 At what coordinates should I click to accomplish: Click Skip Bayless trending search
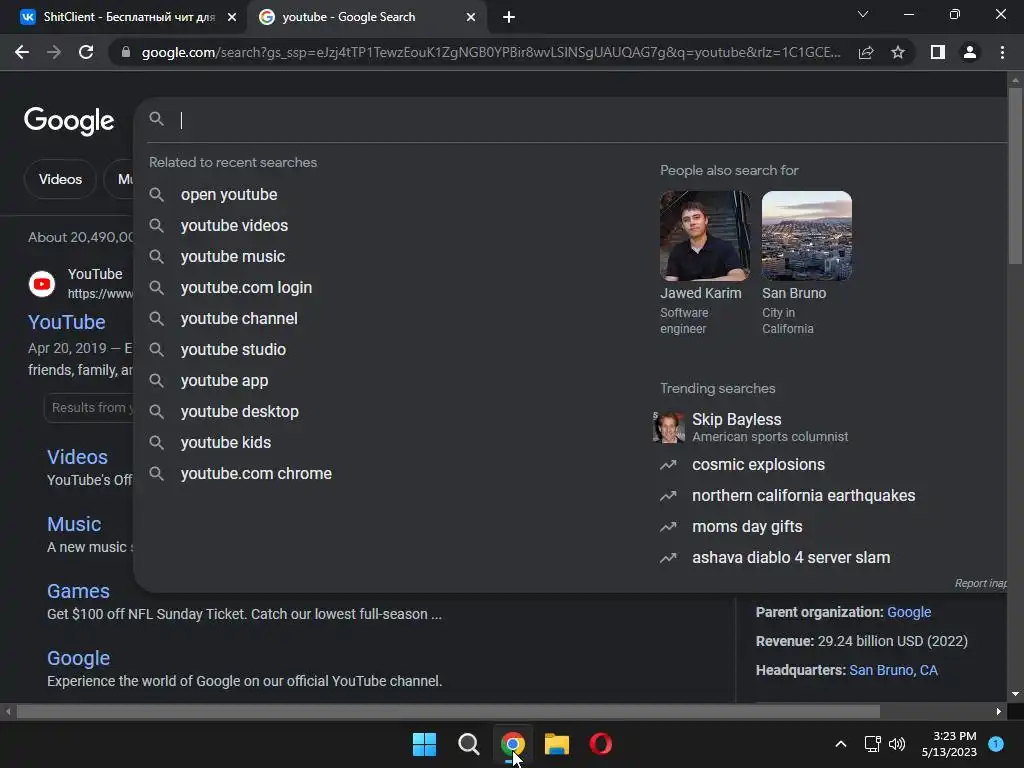769,427
